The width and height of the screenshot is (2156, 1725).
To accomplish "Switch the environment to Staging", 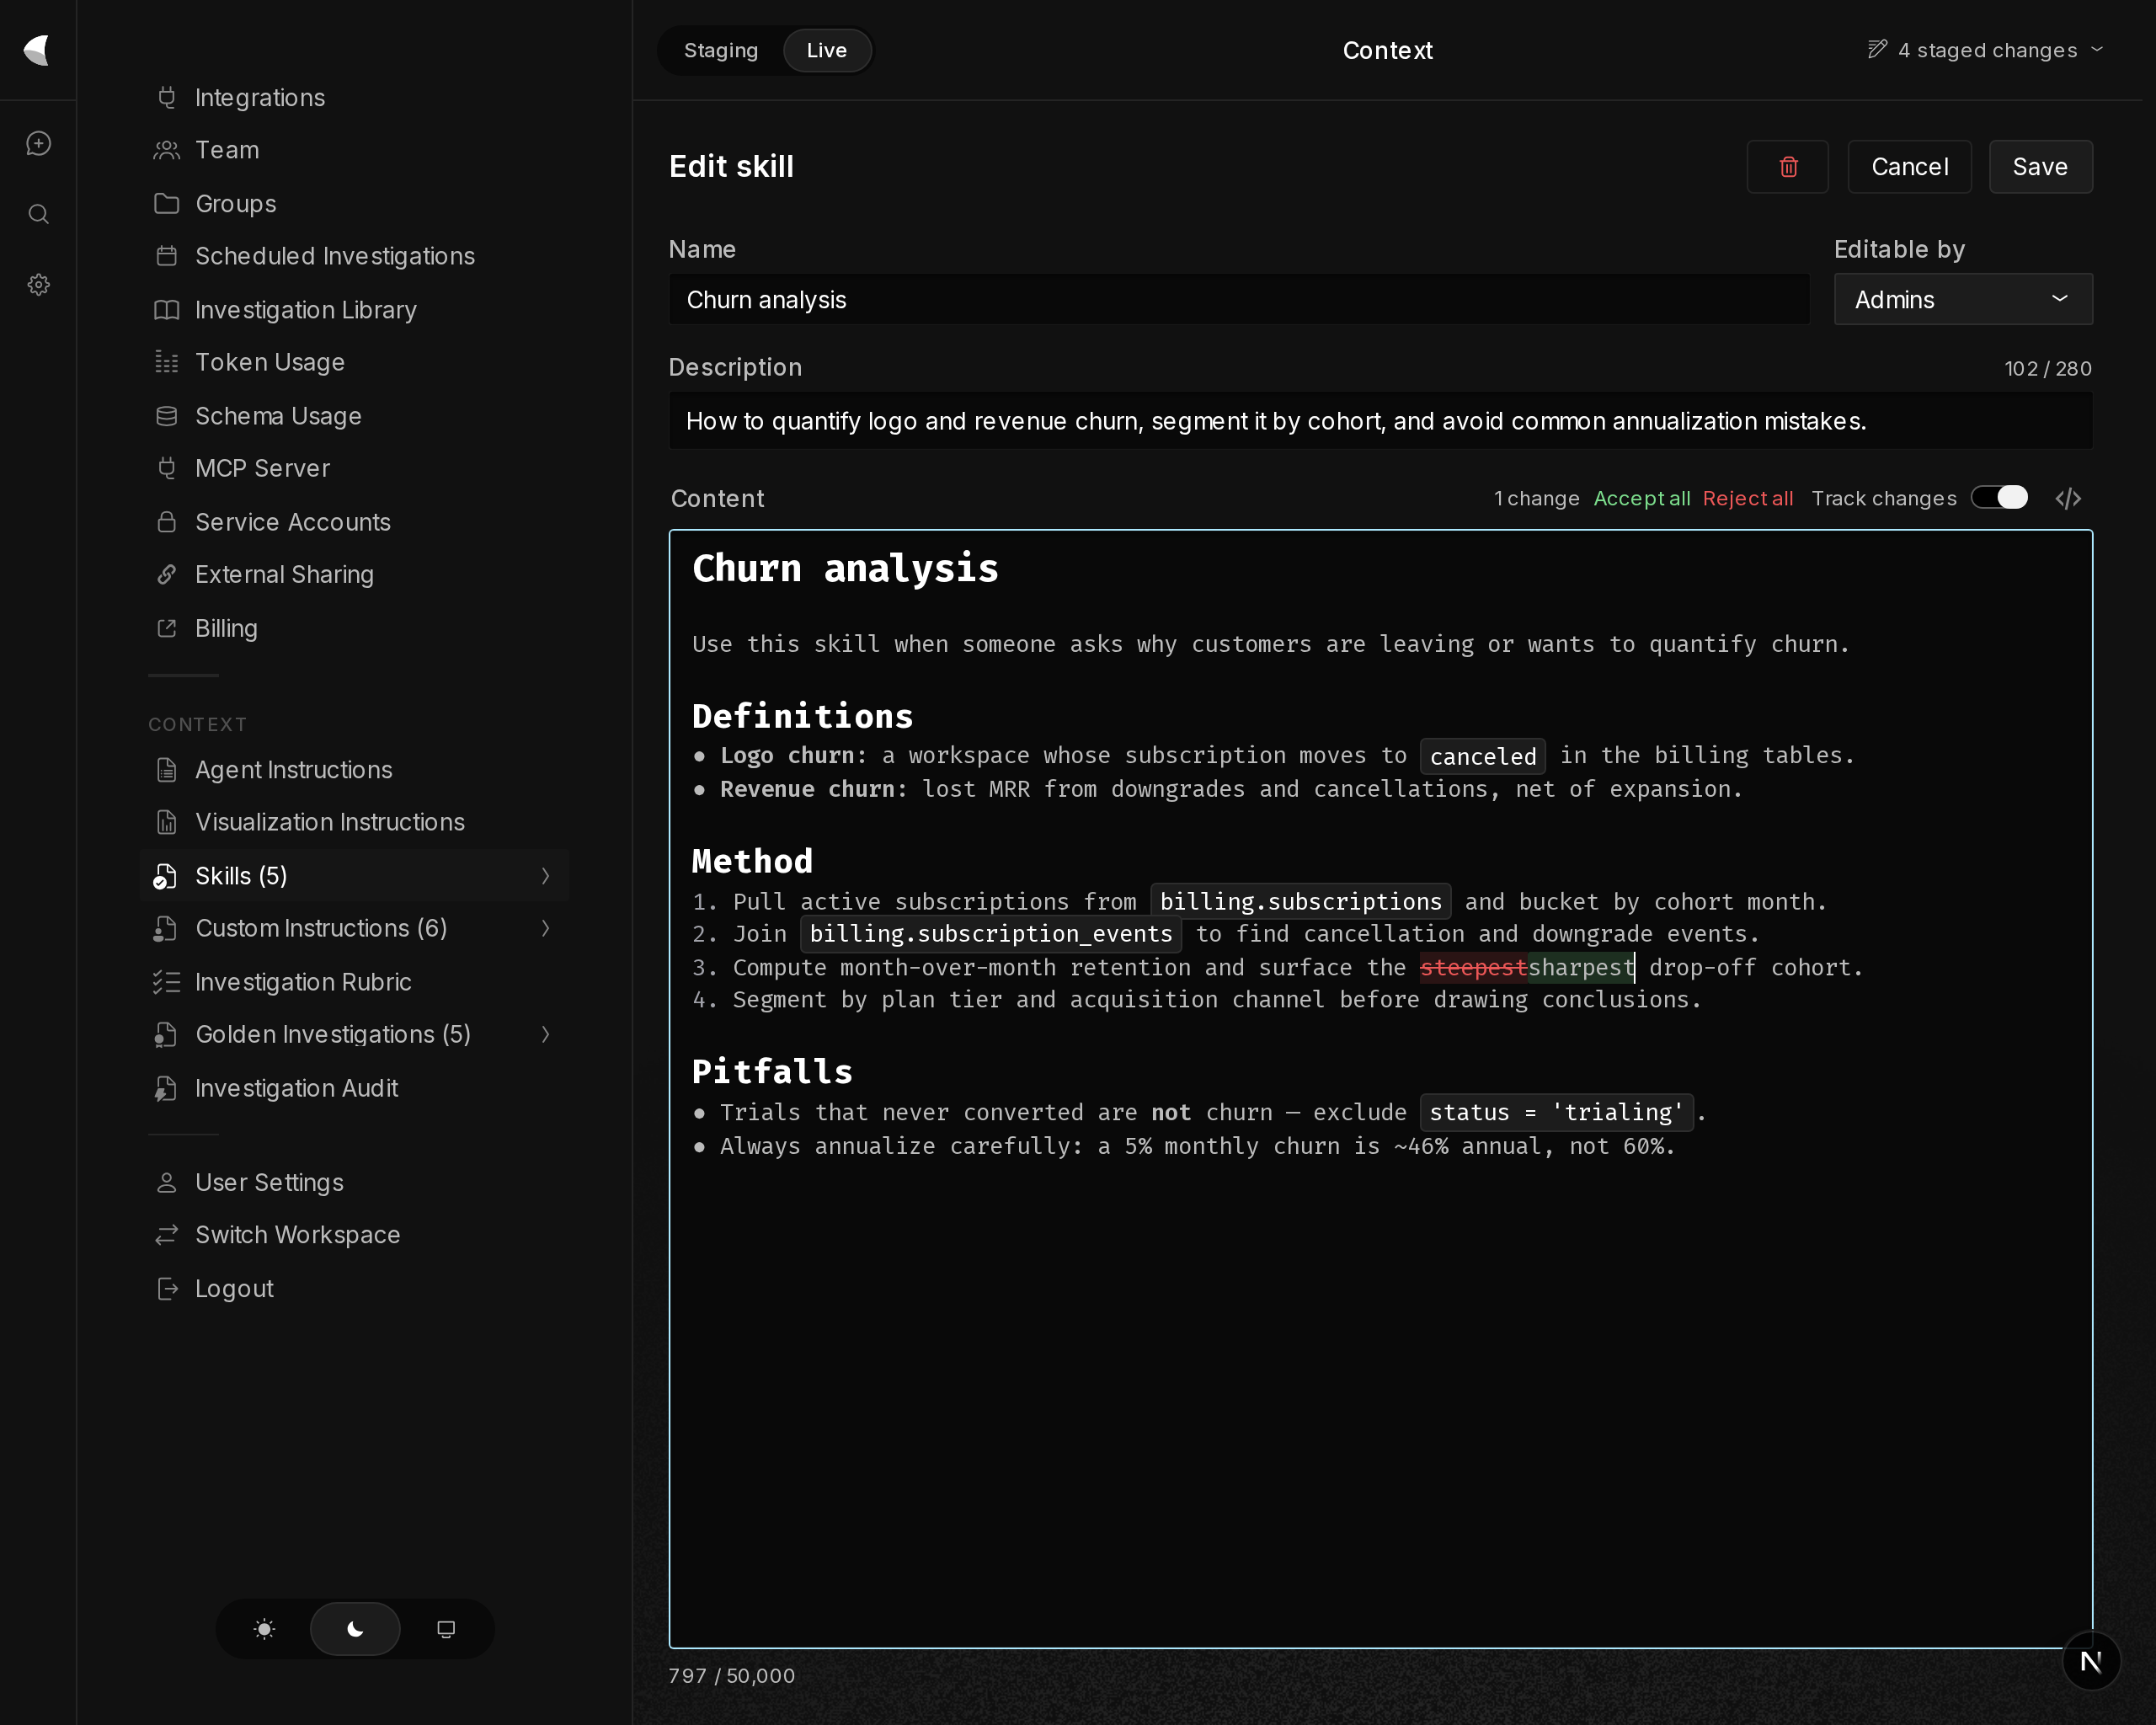I will 721,50.
